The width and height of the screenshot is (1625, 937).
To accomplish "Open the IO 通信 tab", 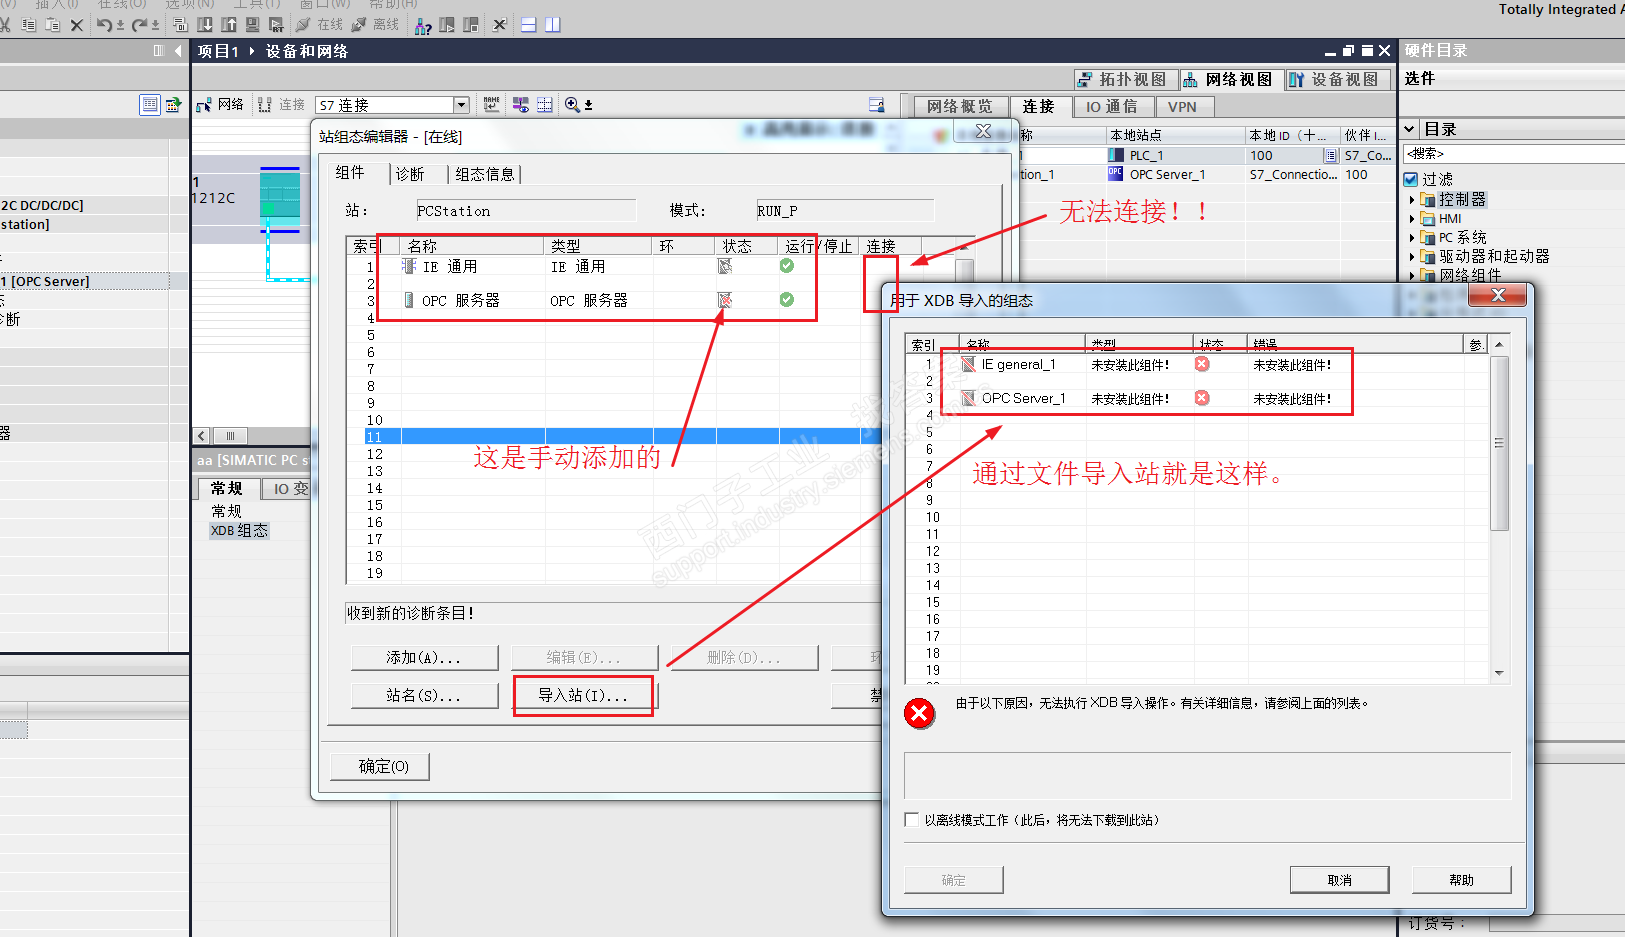I will (x=1112, y=107).
